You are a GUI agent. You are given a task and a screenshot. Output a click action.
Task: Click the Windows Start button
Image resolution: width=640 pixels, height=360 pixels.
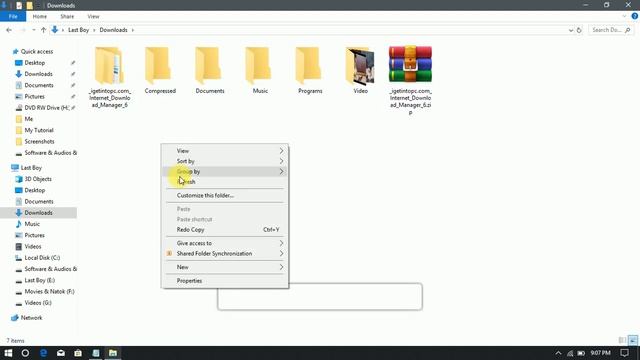click(8, 353)
